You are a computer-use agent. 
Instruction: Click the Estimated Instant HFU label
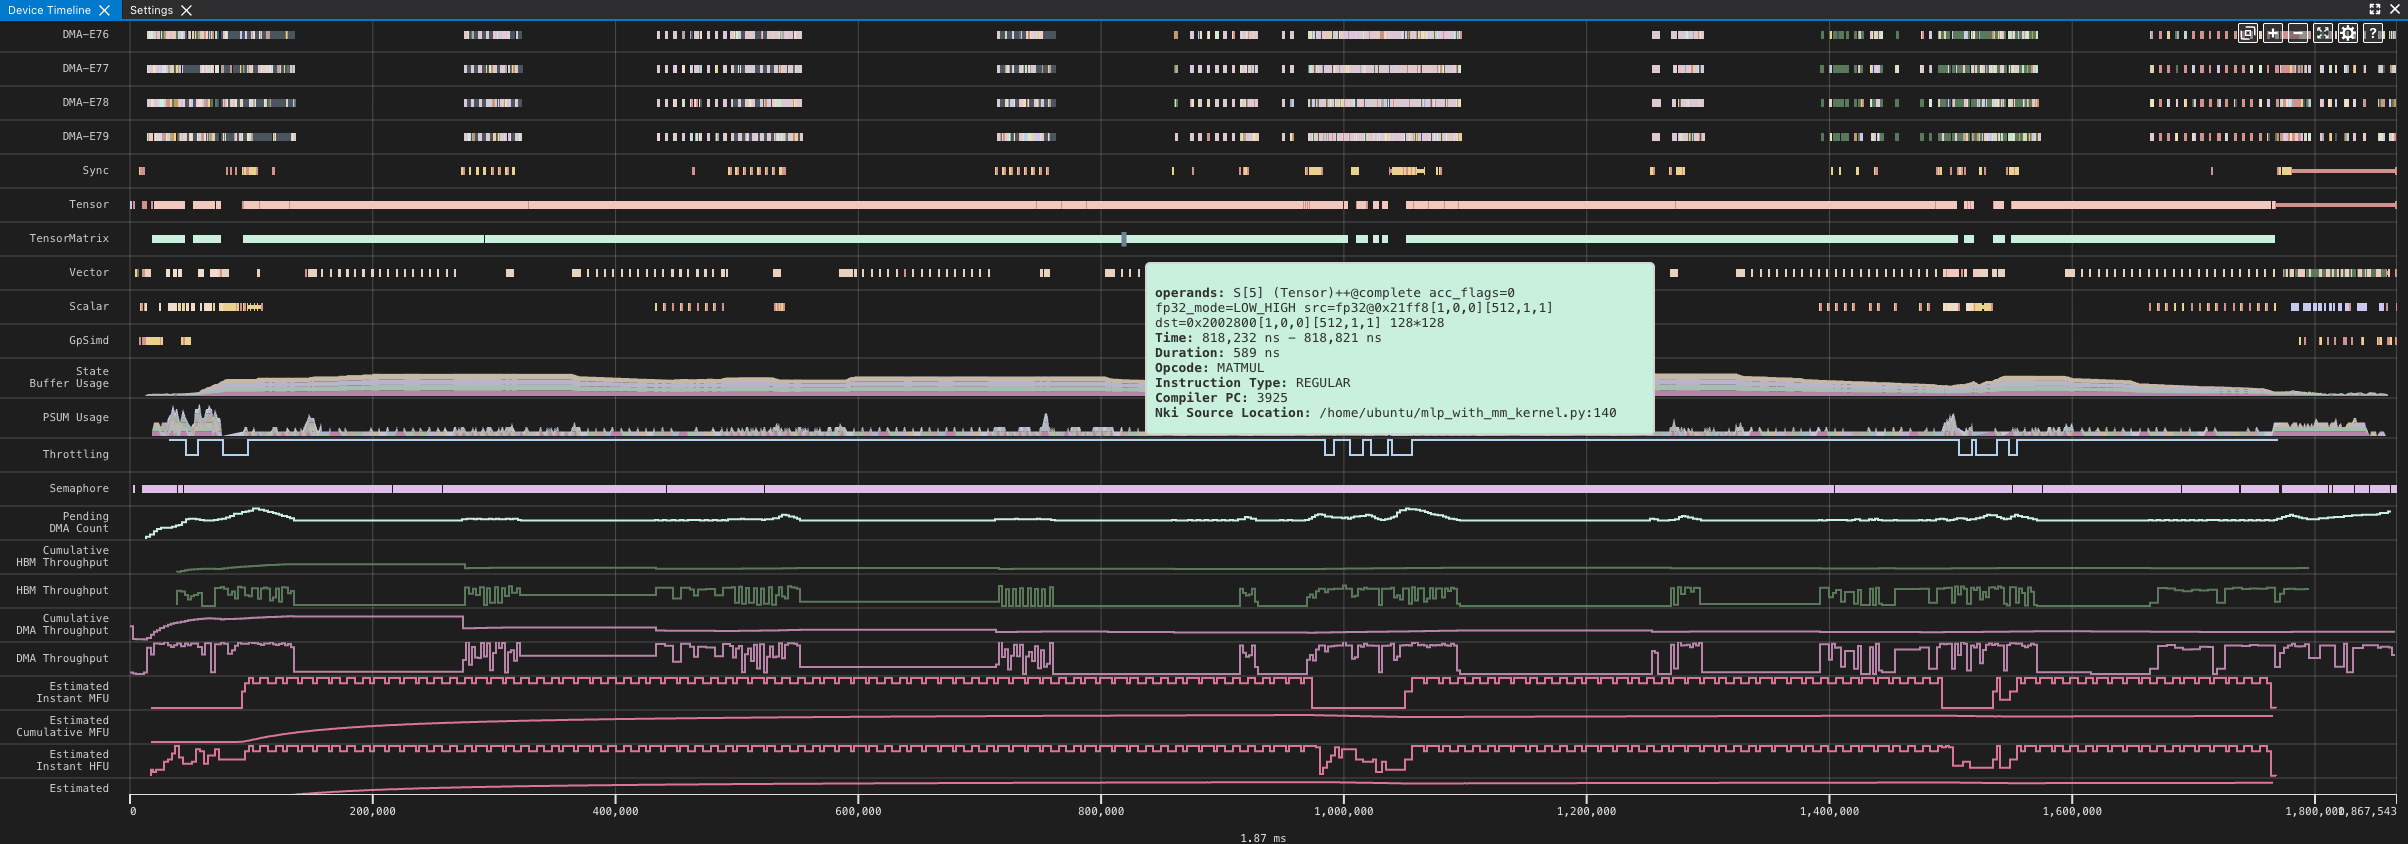coord(73,760)
